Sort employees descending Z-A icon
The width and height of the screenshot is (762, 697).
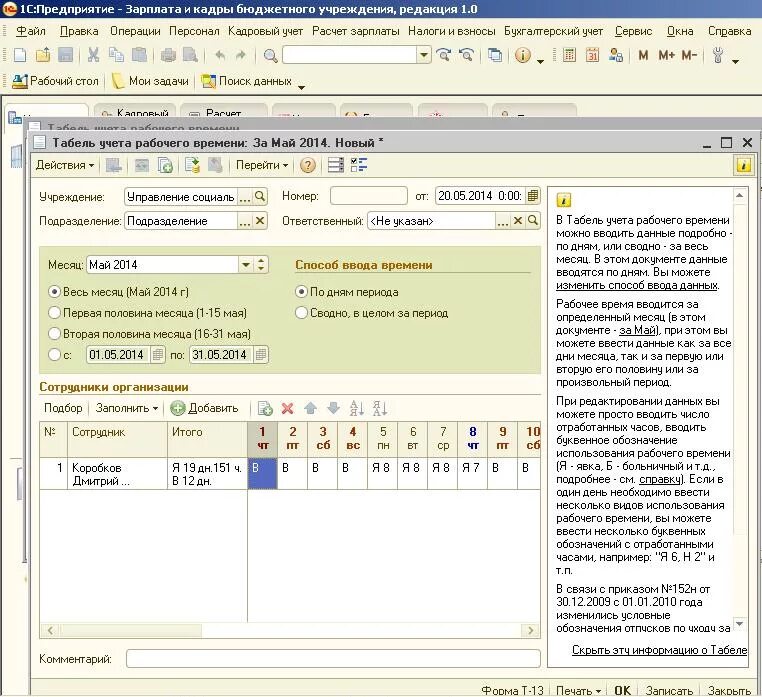click(x=380, y=409)
